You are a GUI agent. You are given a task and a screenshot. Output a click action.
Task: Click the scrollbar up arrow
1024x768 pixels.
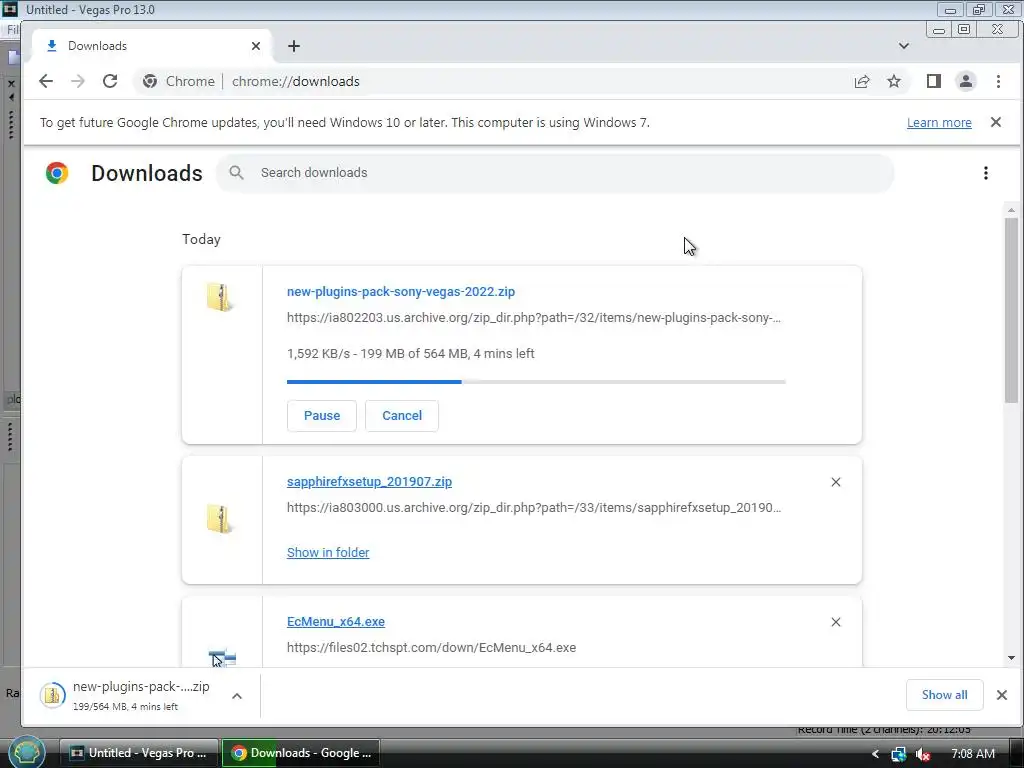click(x=1011, y=210)
